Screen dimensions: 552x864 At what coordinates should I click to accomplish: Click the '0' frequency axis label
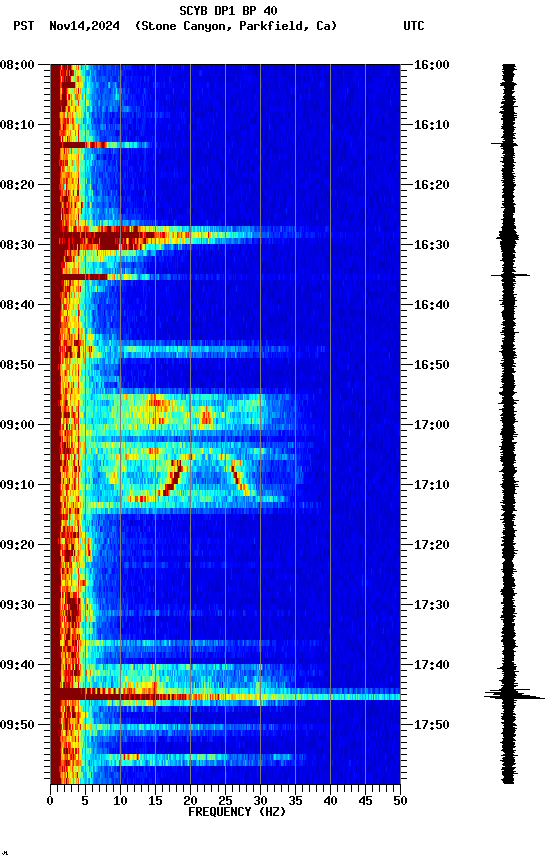click(50, 801)
